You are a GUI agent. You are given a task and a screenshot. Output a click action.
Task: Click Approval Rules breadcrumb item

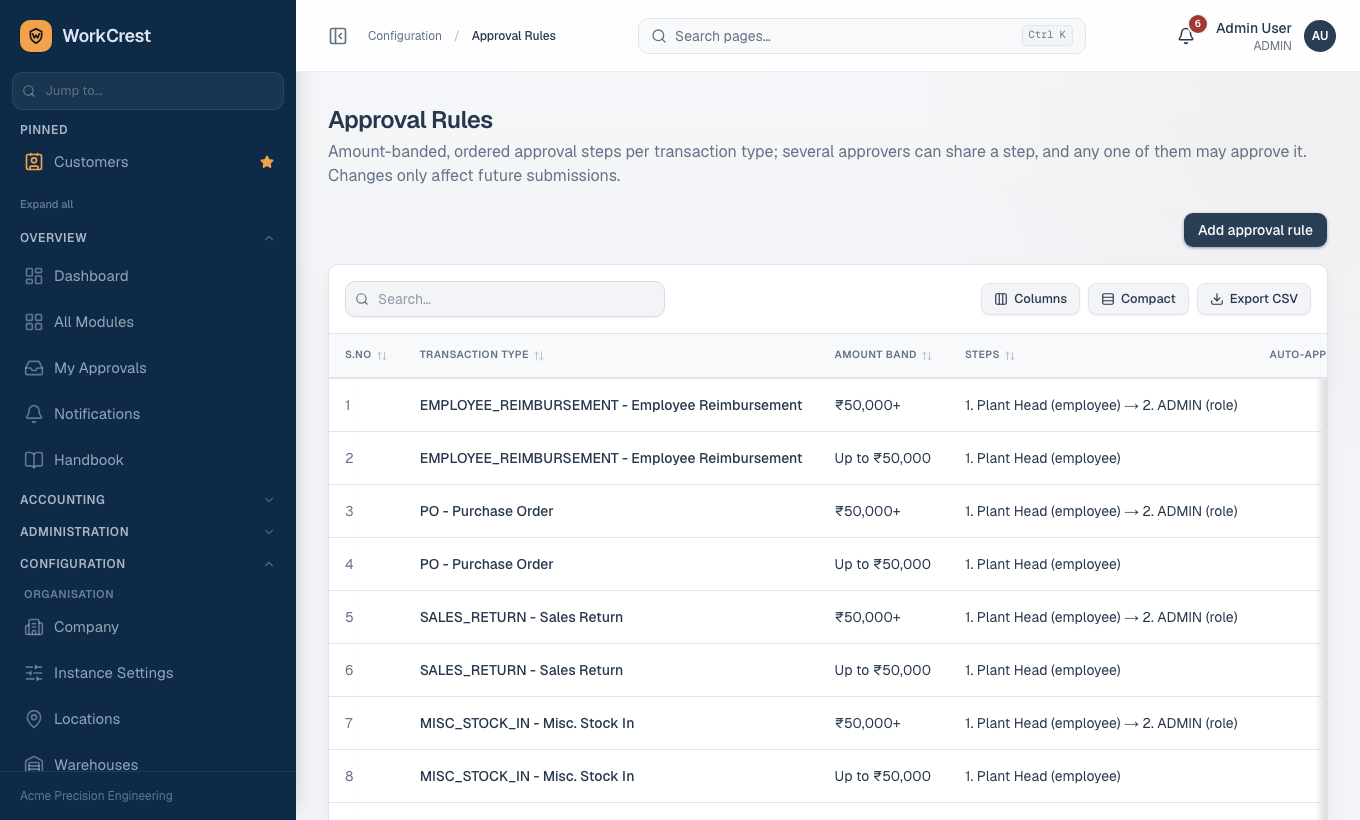(x=514, y=36)
